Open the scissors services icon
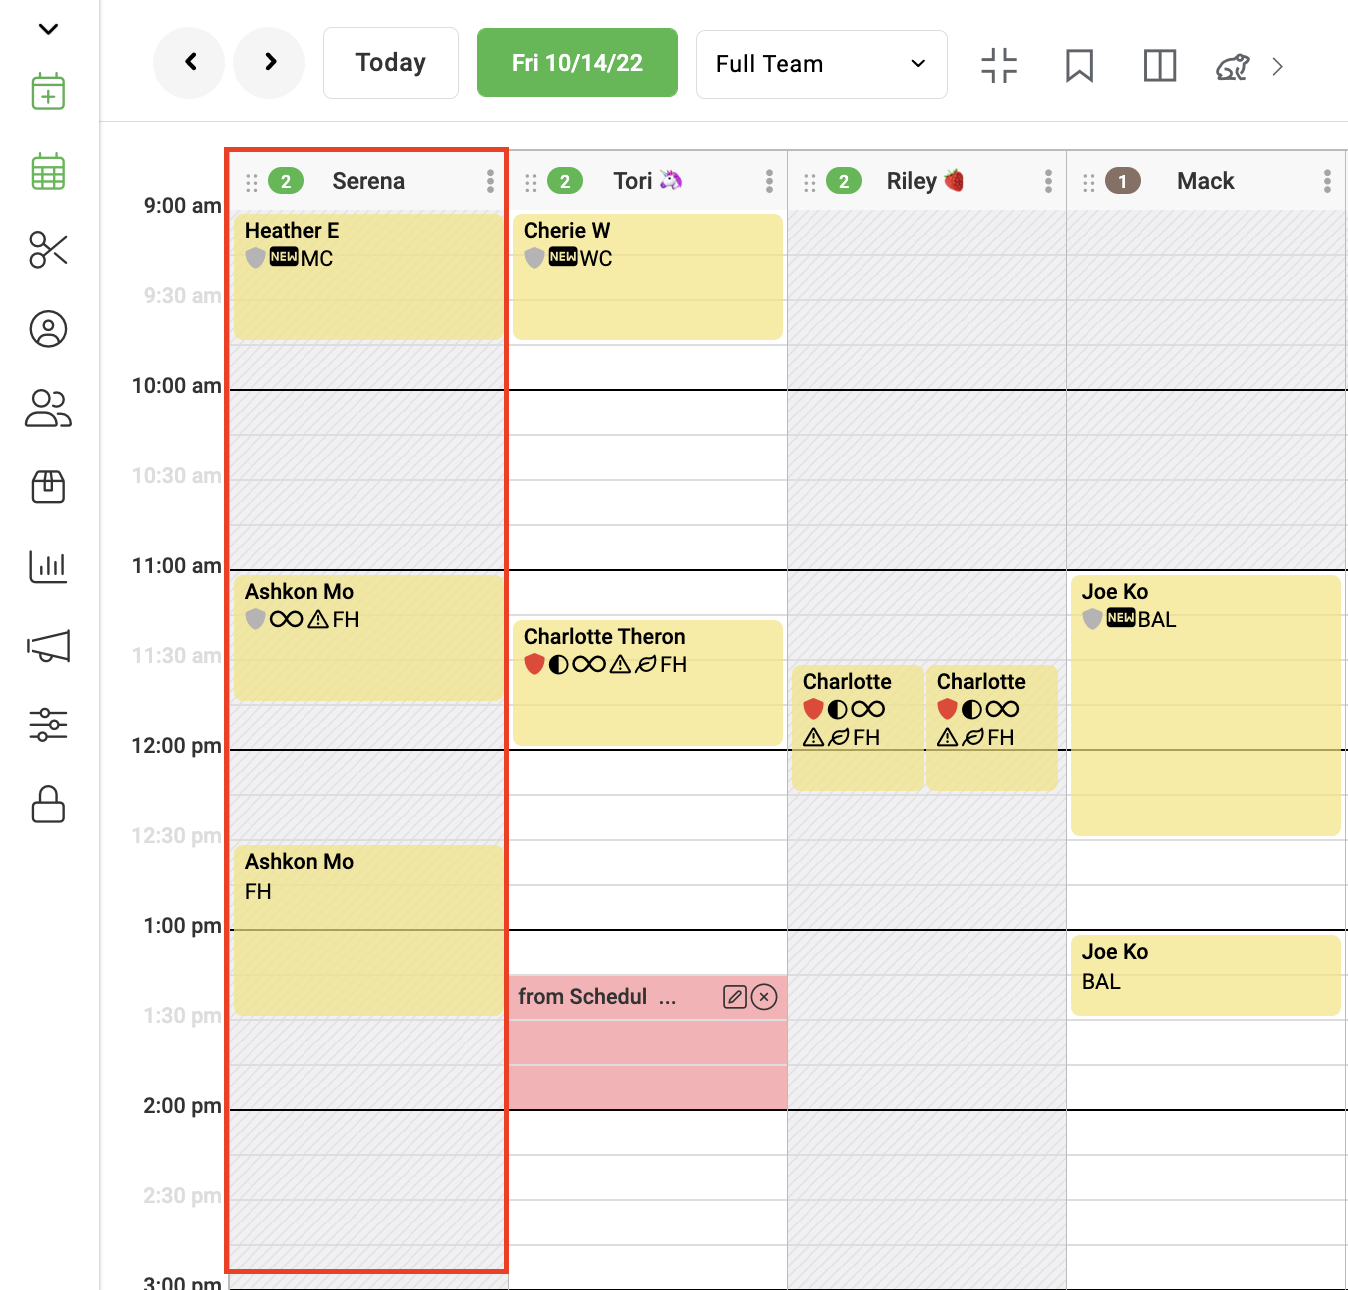The height and width of the screenshot is (1290, 1348). (x=48, y=250)
